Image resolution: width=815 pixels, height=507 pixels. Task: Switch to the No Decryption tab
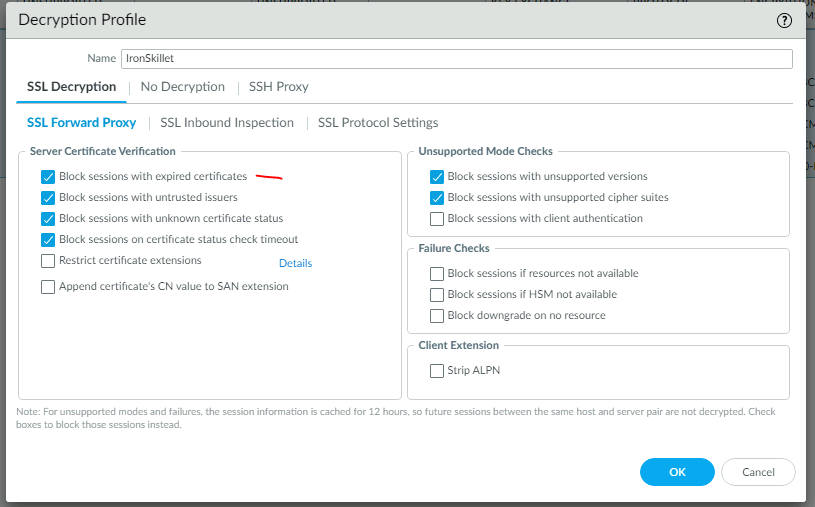coord(182,87)
